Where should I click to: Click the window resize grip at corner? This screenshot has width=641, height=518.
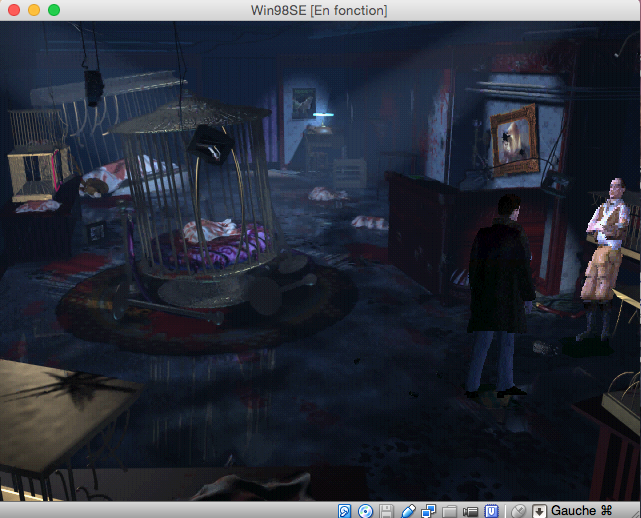coord(635,512)
